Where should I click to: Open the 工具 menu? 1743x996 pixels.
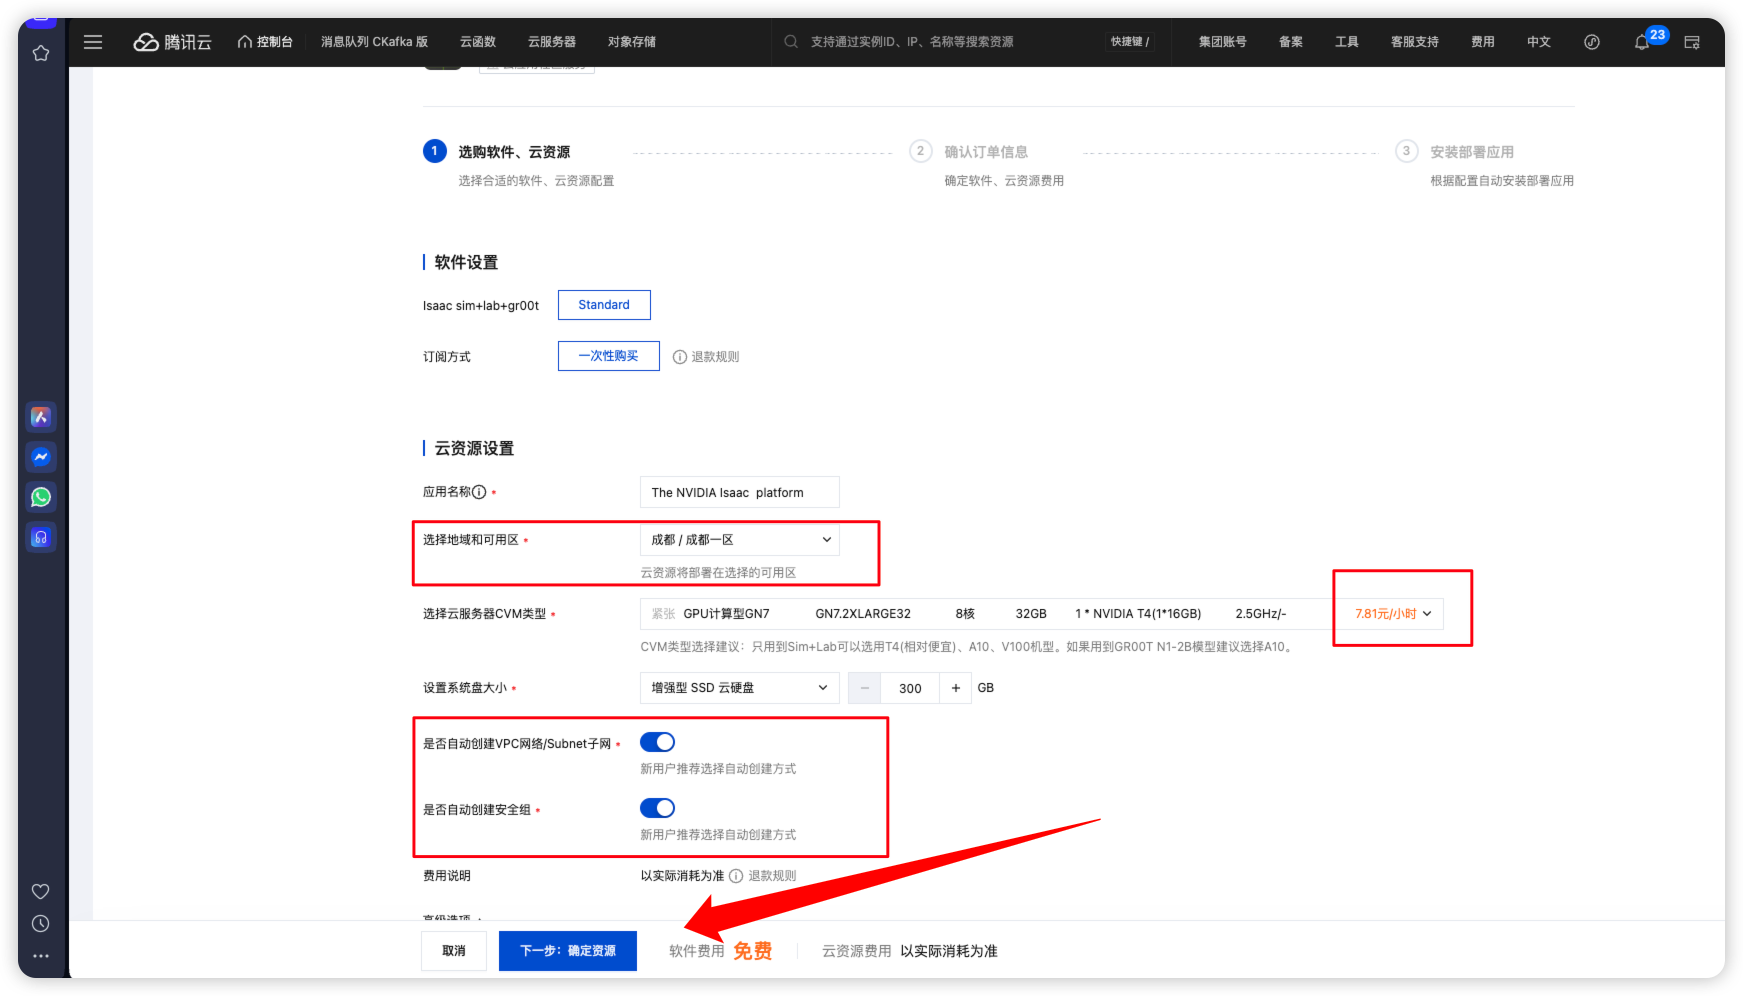click(1347, 42)
